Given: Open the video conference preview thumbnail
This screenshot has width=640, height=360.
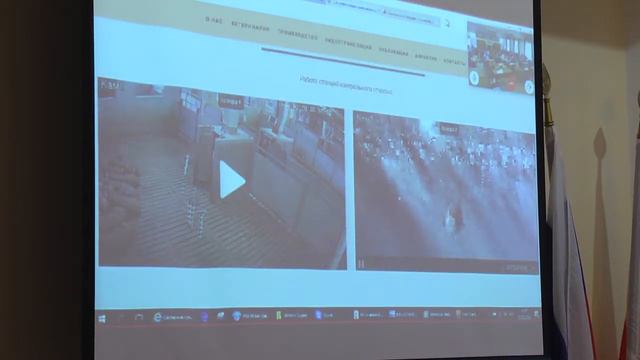Looking at the screenshot, I should pyautogui.click(x=500, y=57).
